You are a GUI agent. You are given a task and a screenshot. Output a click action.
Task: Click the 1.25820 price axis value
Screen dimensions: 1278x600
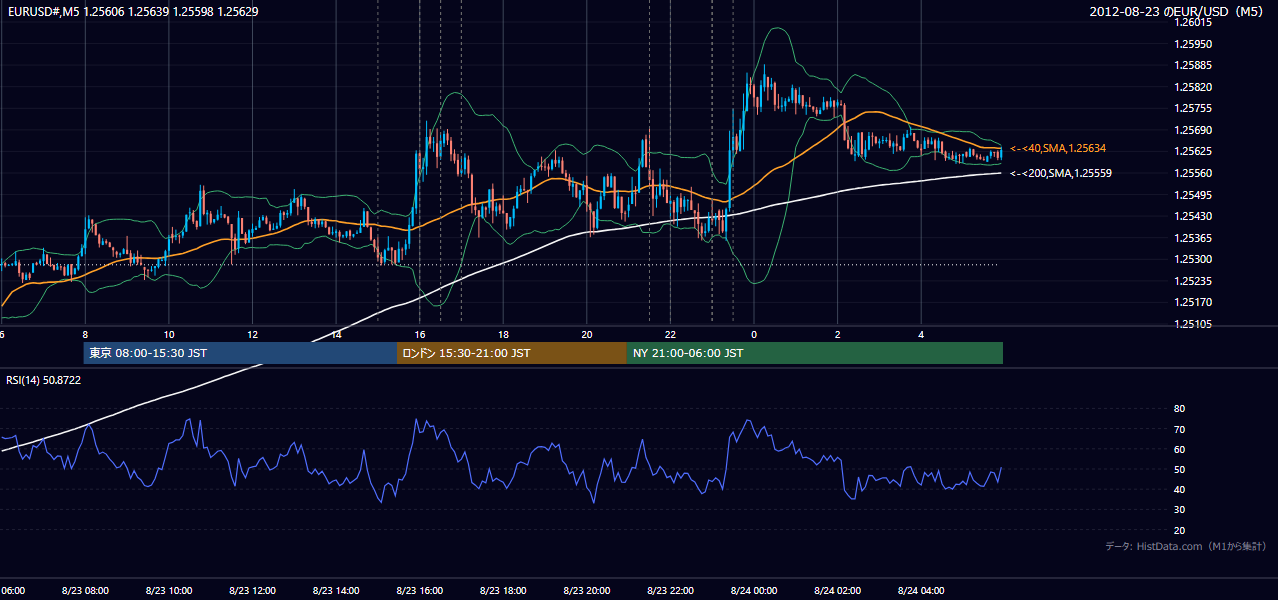(1192, 87)
